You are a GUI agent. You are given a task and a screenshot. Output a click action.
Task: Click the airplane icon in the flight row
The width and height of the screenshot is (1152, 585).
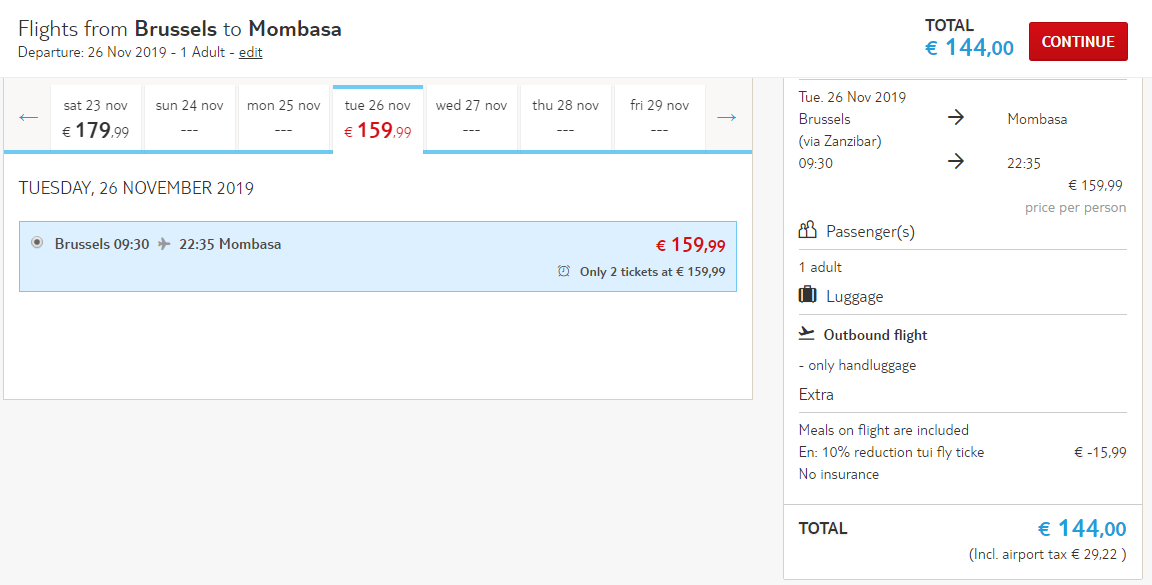point(164,244)
